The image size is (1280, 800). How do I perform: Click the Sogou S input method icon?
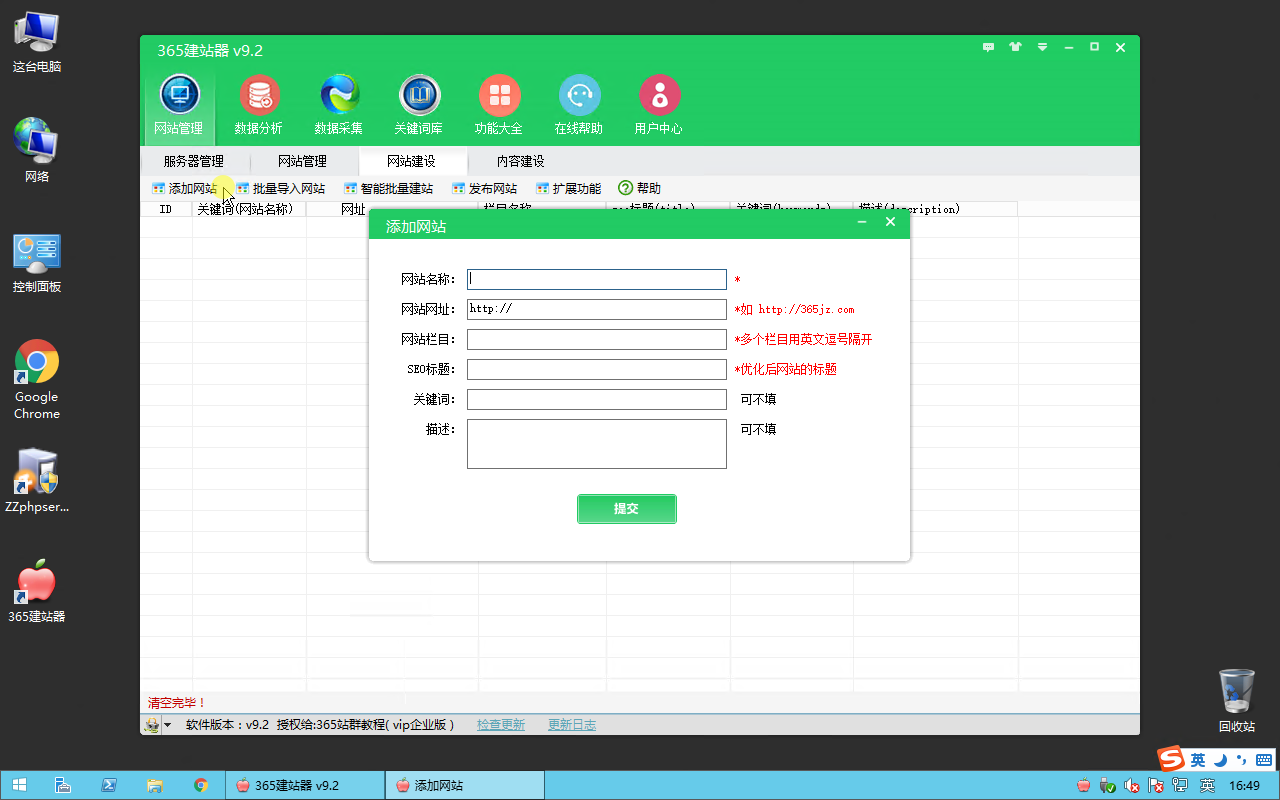(x=1171, y=759)
